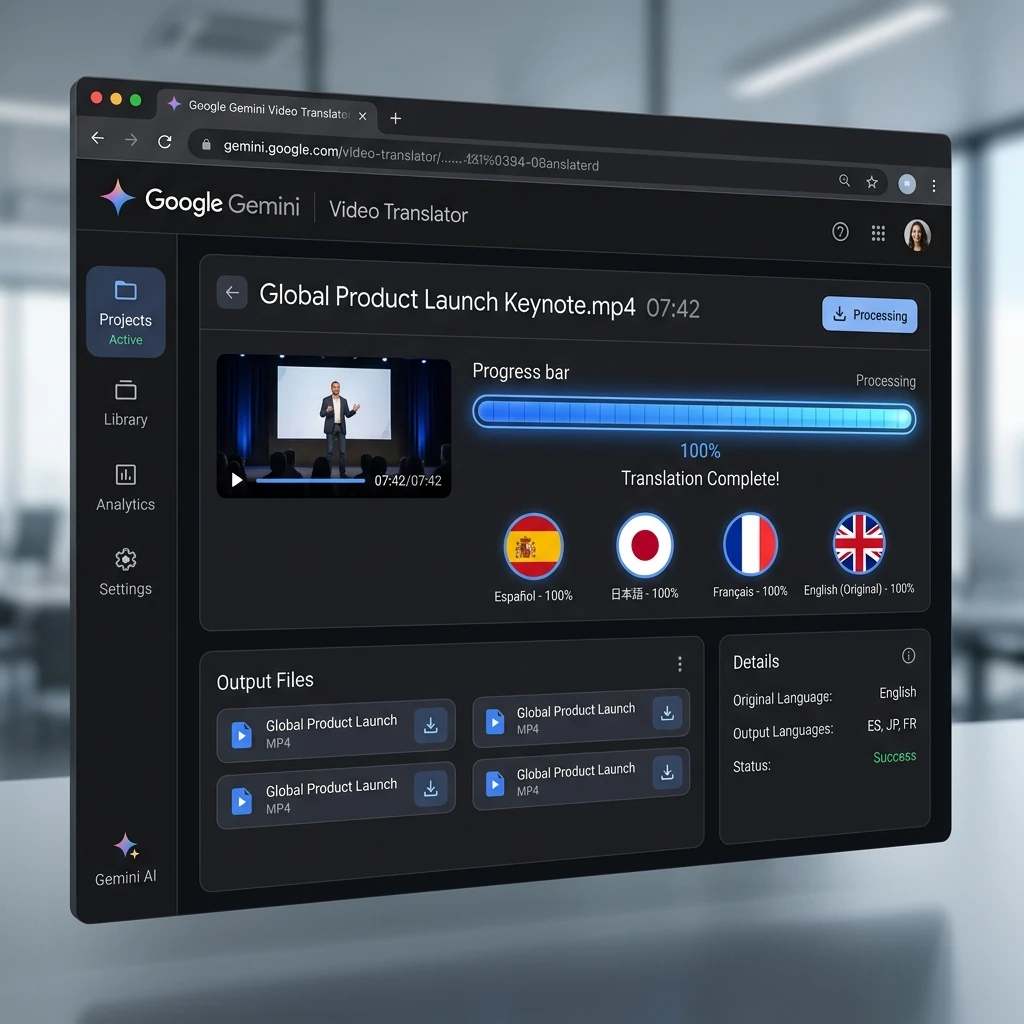Click the 07:42 duration next to title
Viewport: 1024px width, 1024px height.
pyautogui.click(x=673, y=308)
